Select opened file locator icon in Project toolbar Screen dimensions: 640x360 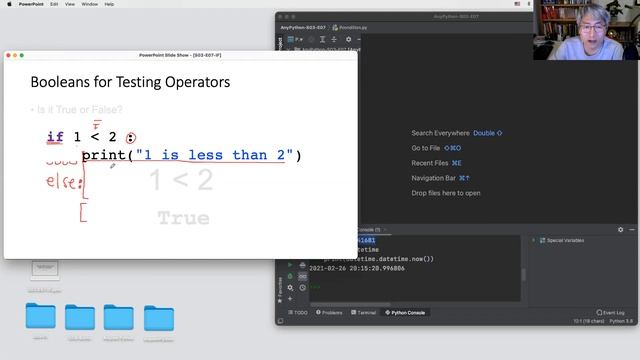pyautogui.click(x=311, y=39)
